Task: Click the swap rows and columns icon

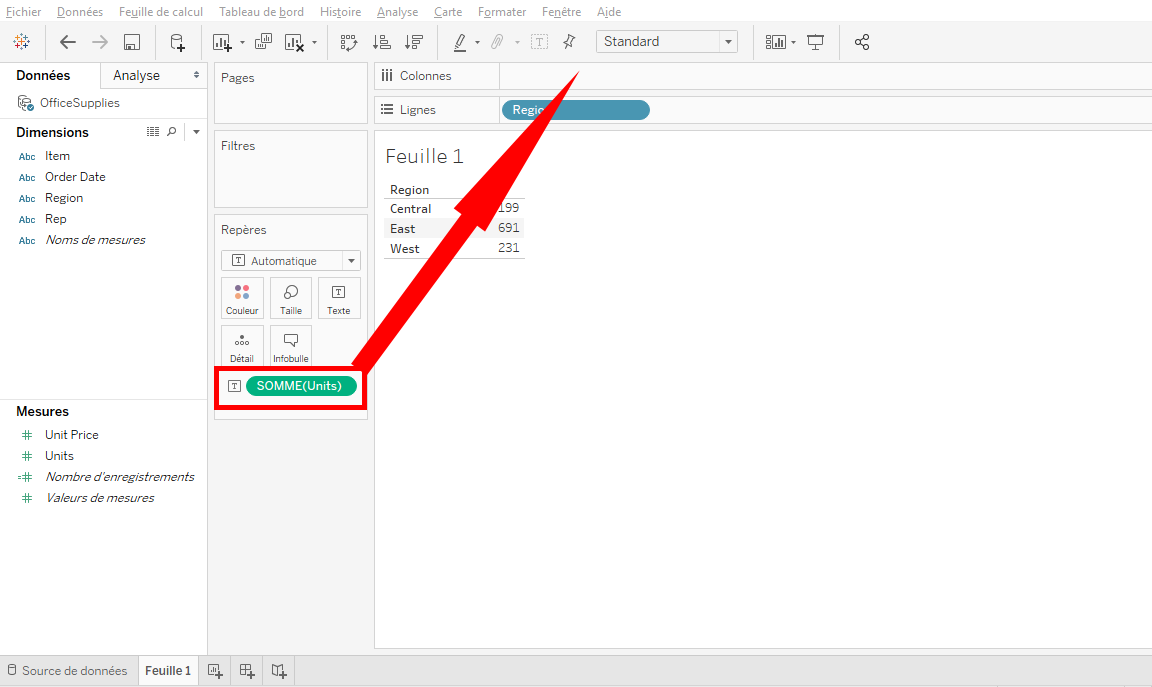Action: 348,41
